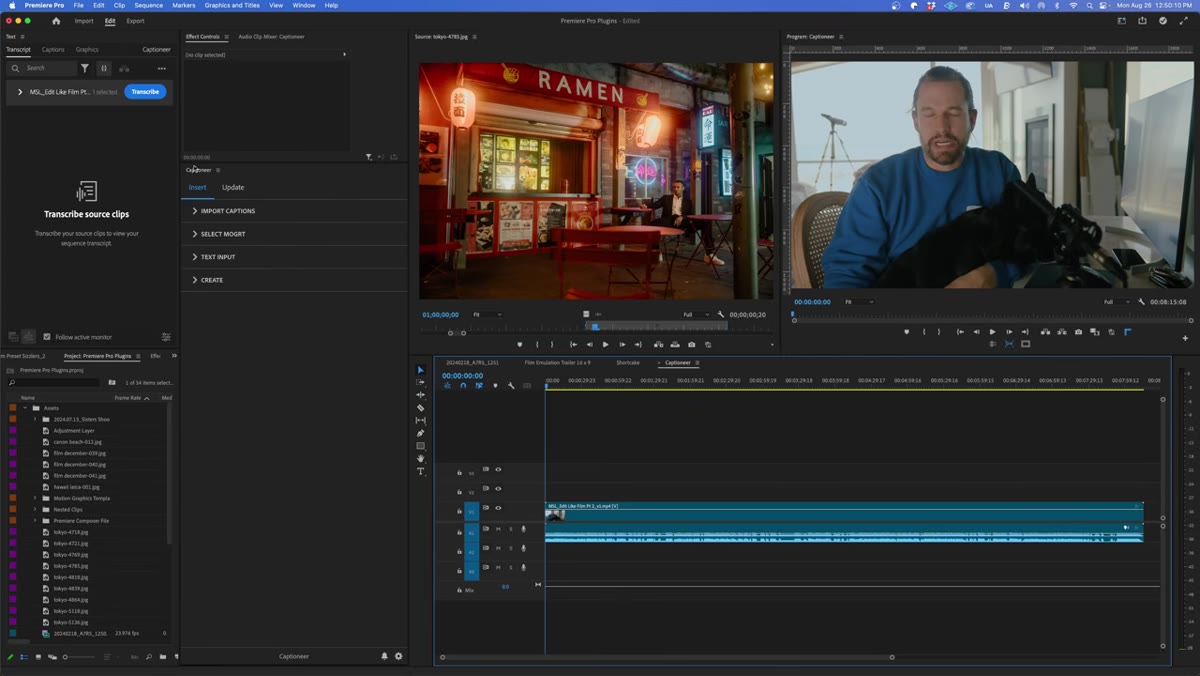The height and width of the screenshot is (676, 1200).
Task: Open Audio Clip Mixer: Captioneer tab
Action: pyautogui.click(x=271, y=36)
